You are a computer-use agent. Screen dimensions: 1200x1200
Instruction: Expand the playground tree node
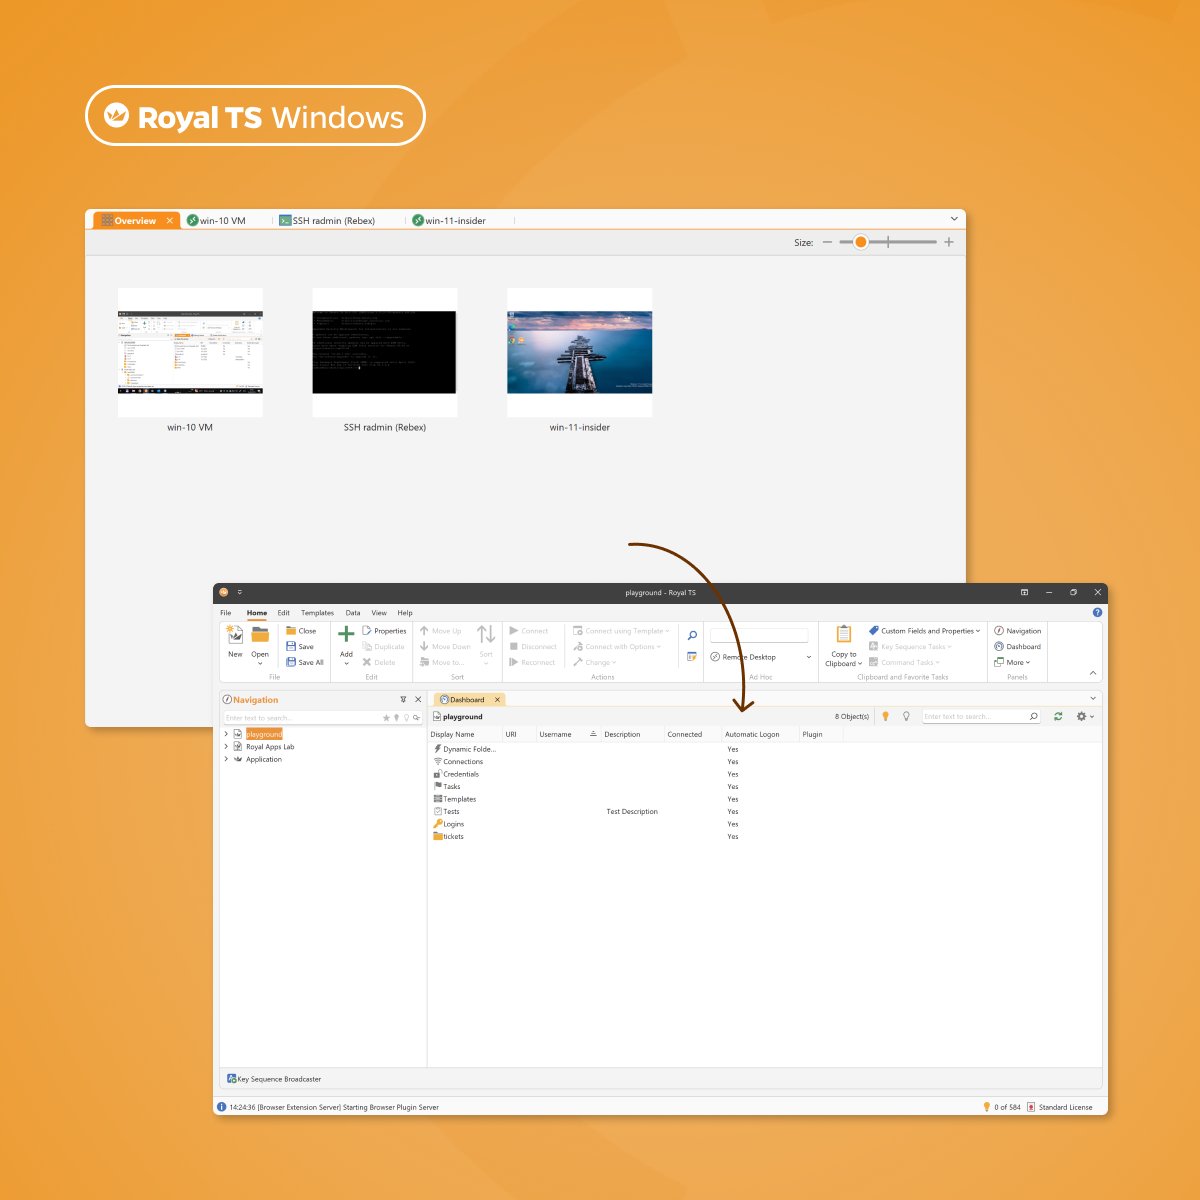tap(226, 734)
